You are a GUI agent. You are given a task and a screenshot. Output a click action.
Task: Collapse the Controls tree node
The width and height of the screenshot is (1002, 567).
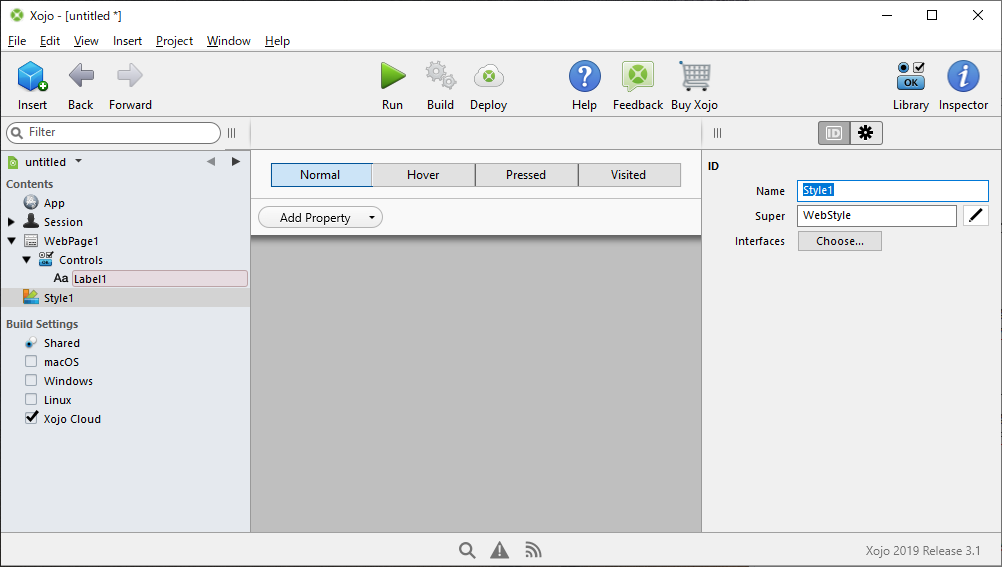pos(26,260)
